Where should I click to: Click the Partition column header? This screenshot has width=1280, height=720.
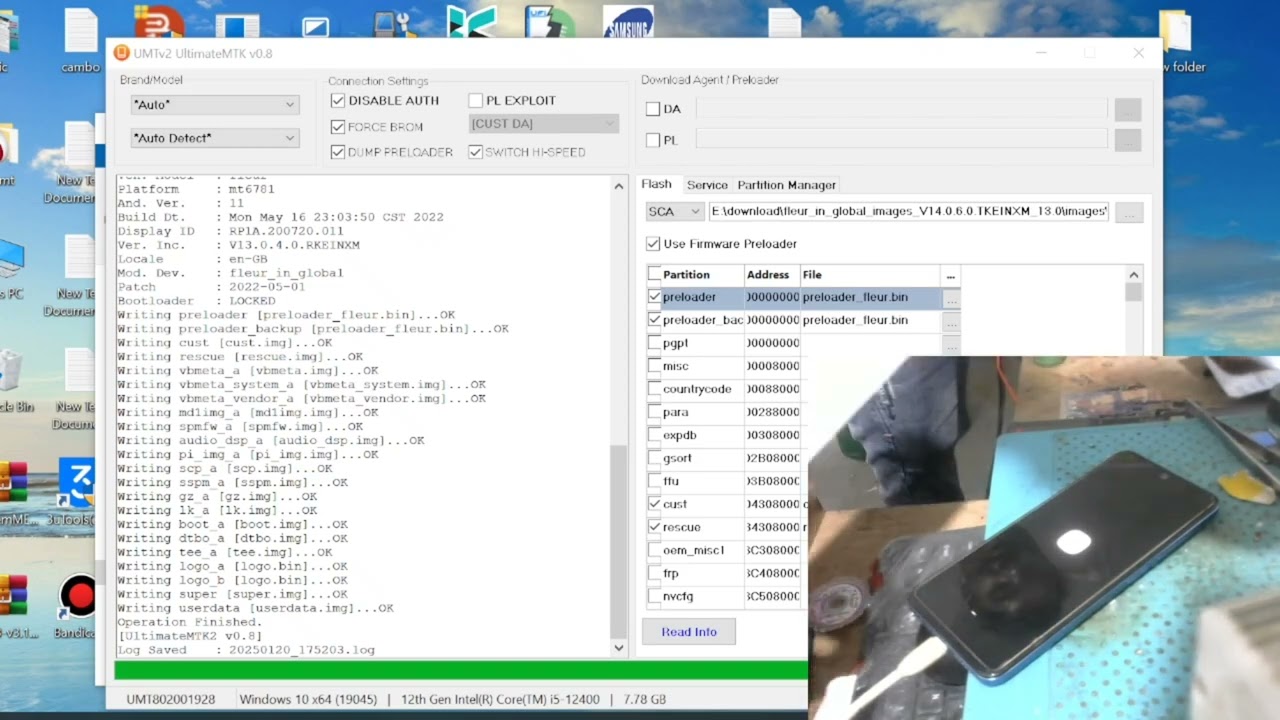tap(695, 274)
